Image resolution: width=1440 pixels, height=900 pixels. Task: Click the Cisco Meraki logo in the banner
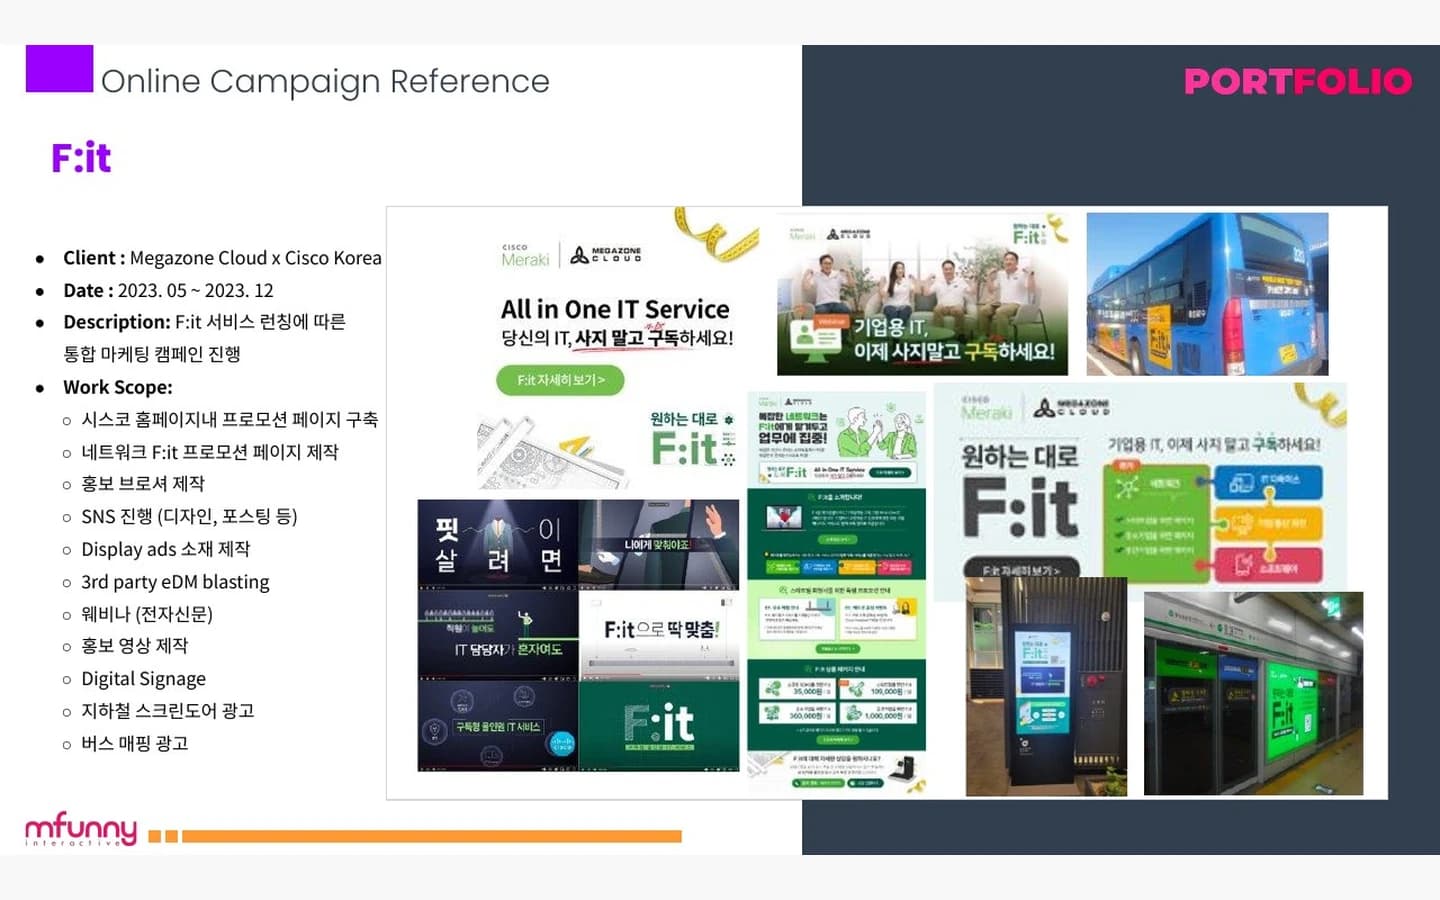click(526, 256)
